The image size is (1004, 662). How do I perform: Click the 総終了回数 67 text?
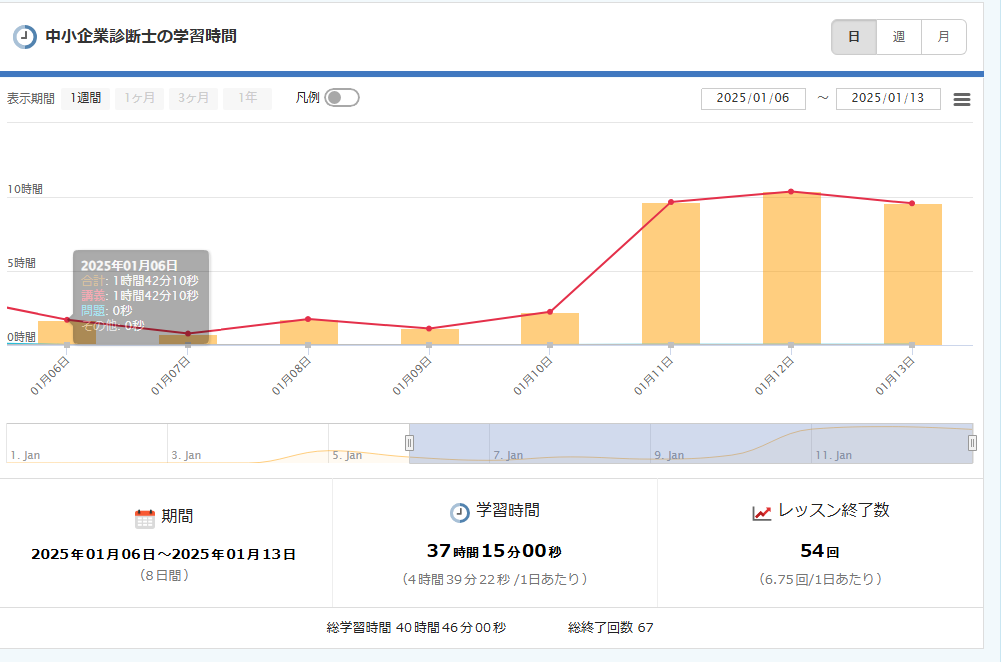[611, 627]
